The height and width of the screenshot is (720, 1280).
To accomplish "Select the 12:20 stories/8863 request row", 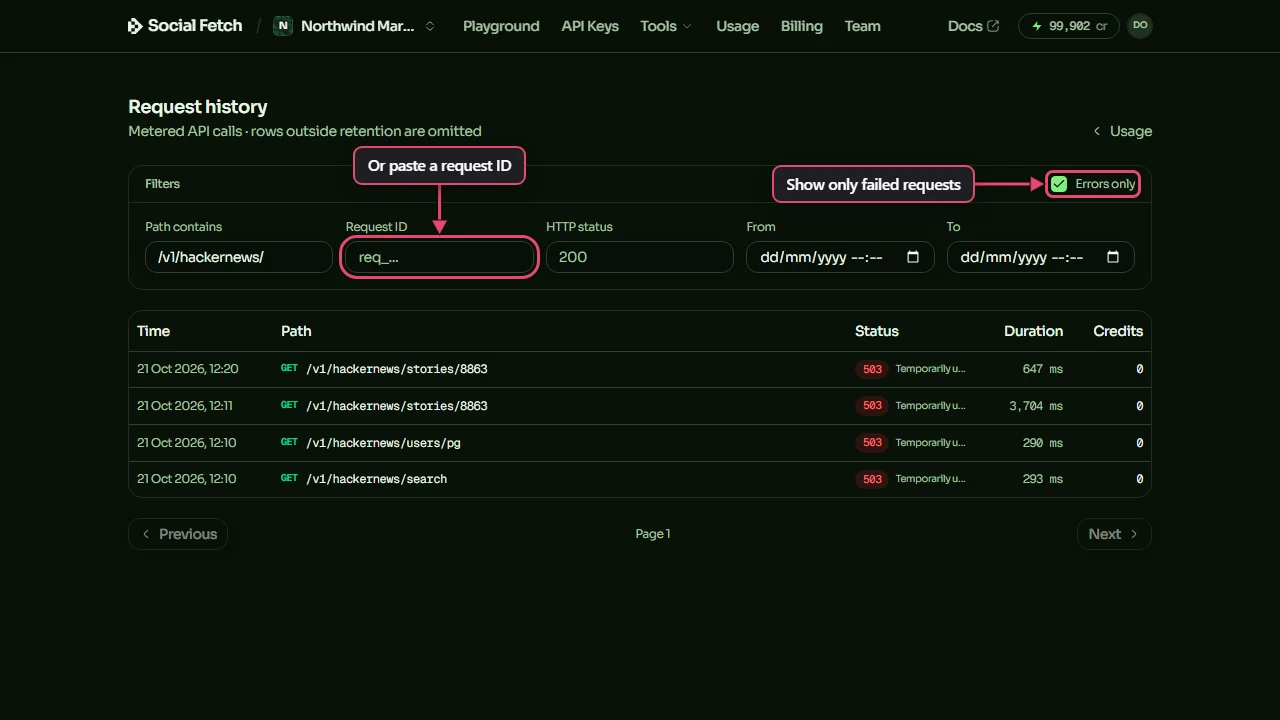I will (x=640, y=369).
